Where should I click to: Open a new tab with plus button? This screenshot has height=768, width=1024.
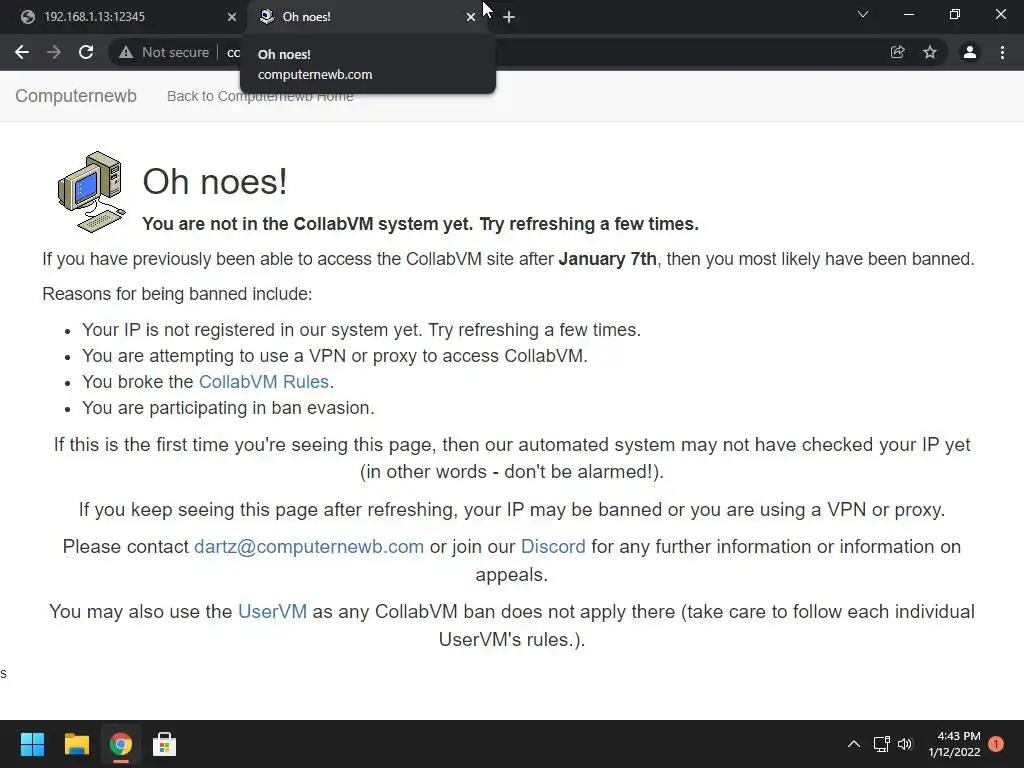[509, 17]
